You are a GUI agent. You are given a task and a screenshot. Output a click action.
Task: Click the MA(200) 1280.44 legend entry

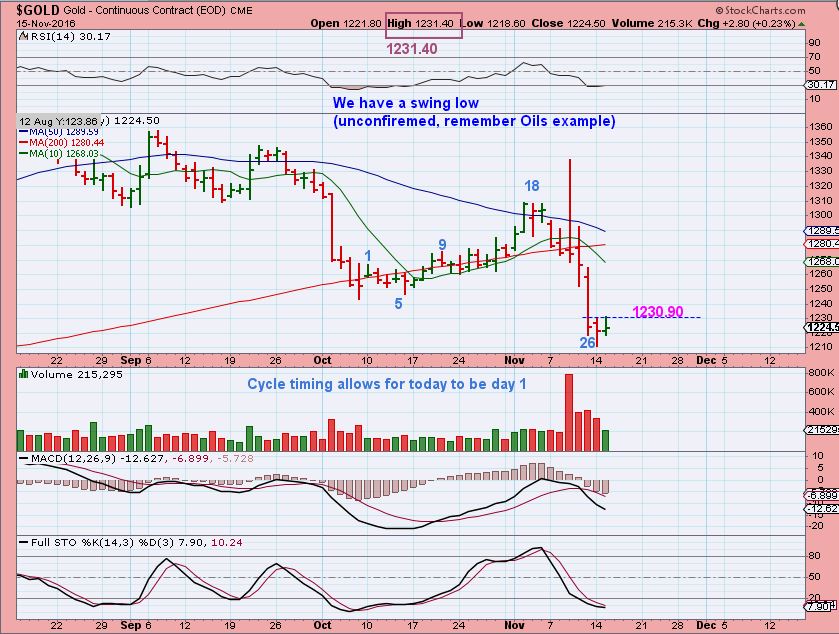pyautogui.click(x=62, y=143)
